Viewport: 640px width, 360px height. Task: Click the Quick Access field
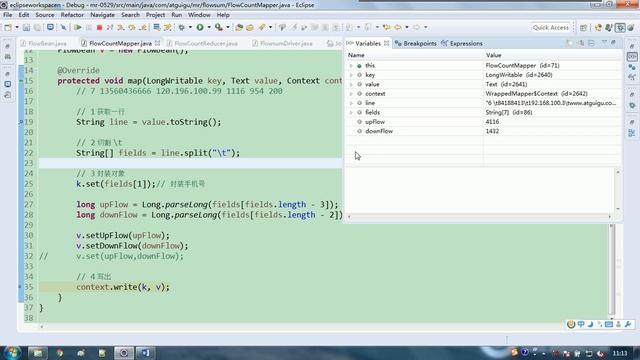coord(551,27)
